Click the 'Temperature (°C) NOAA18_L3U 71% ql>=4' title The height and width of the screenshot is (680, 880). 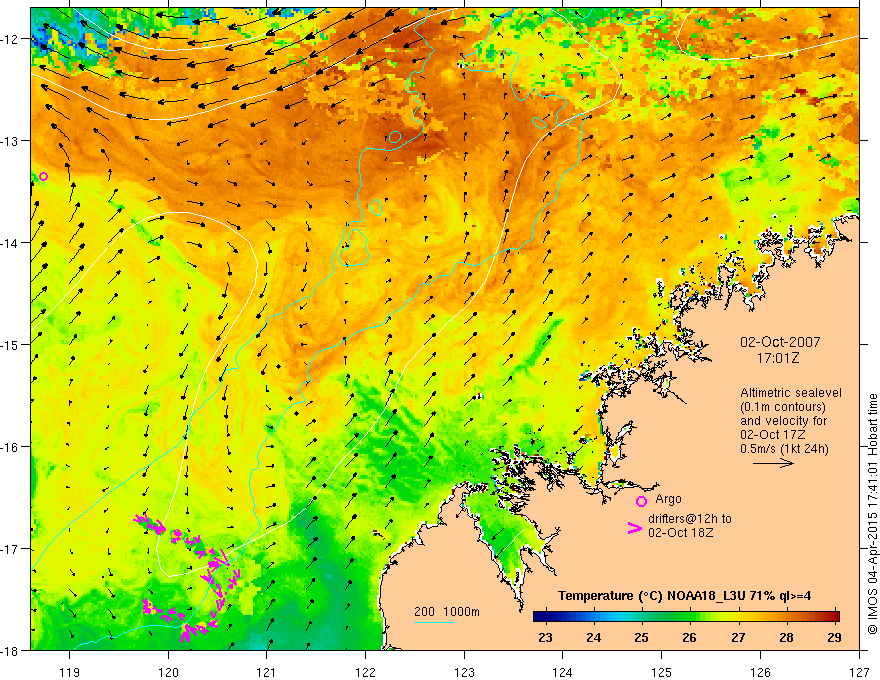(684, 596)
